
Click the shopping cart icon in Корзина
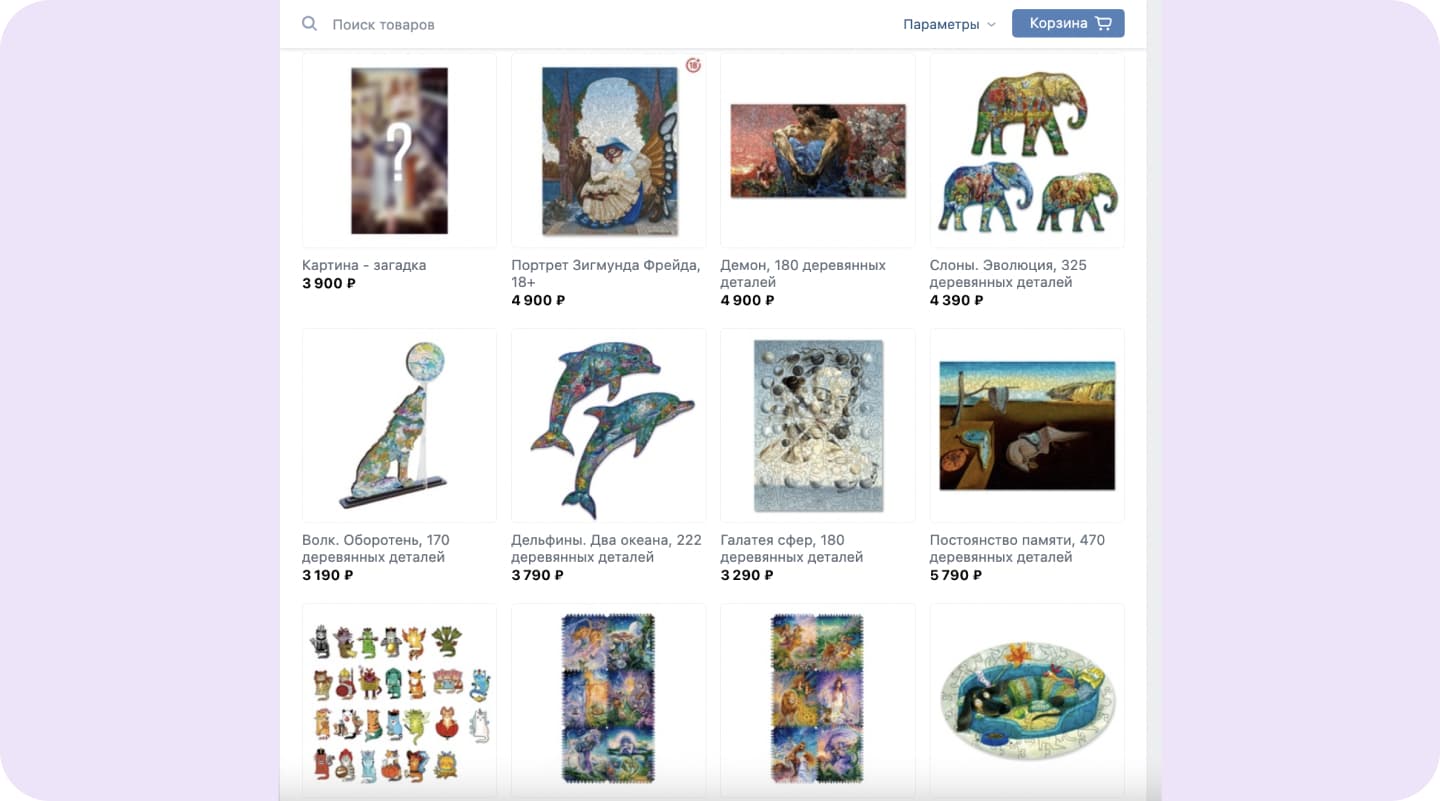point(1103,24)
